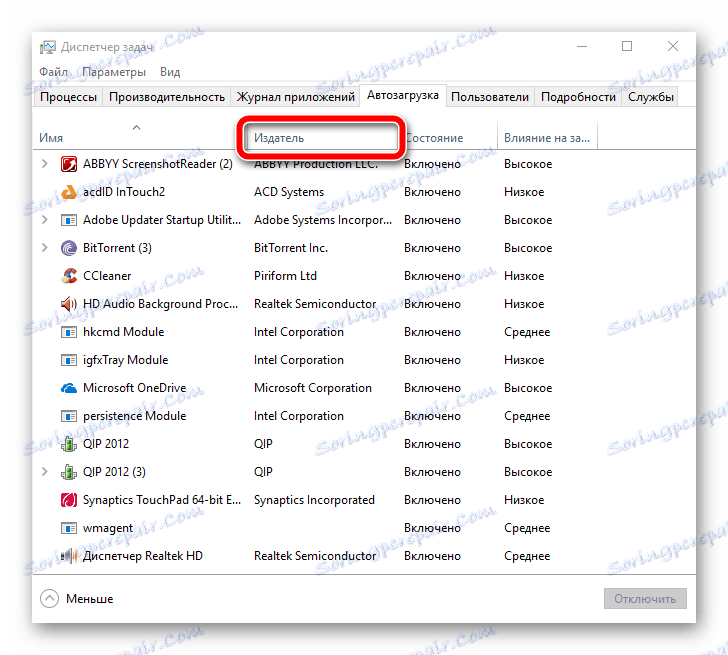Expand the BitTorrent (3) group
The height and width of the screenshot is (655, 728).
pos(45,248)
